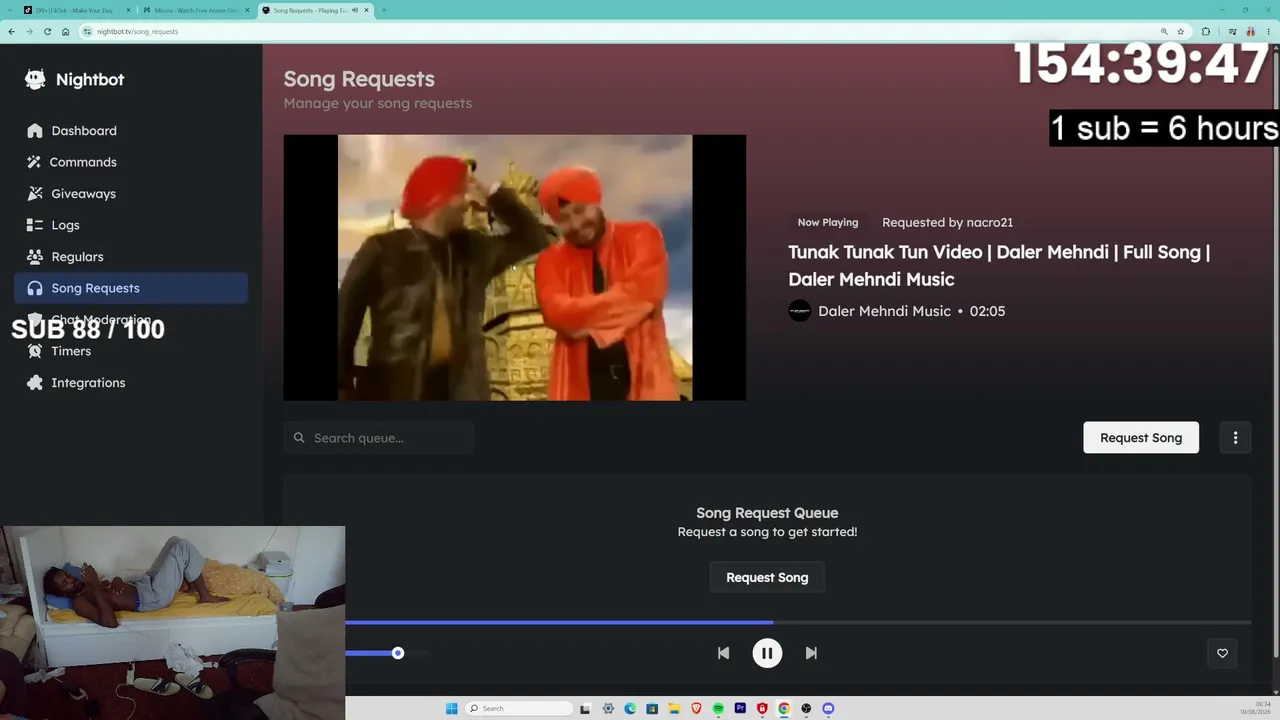Screen dimensions: 1280x720
Task: Open the browser extensions puzzle icon
Action: click(x=1206, y=31)
